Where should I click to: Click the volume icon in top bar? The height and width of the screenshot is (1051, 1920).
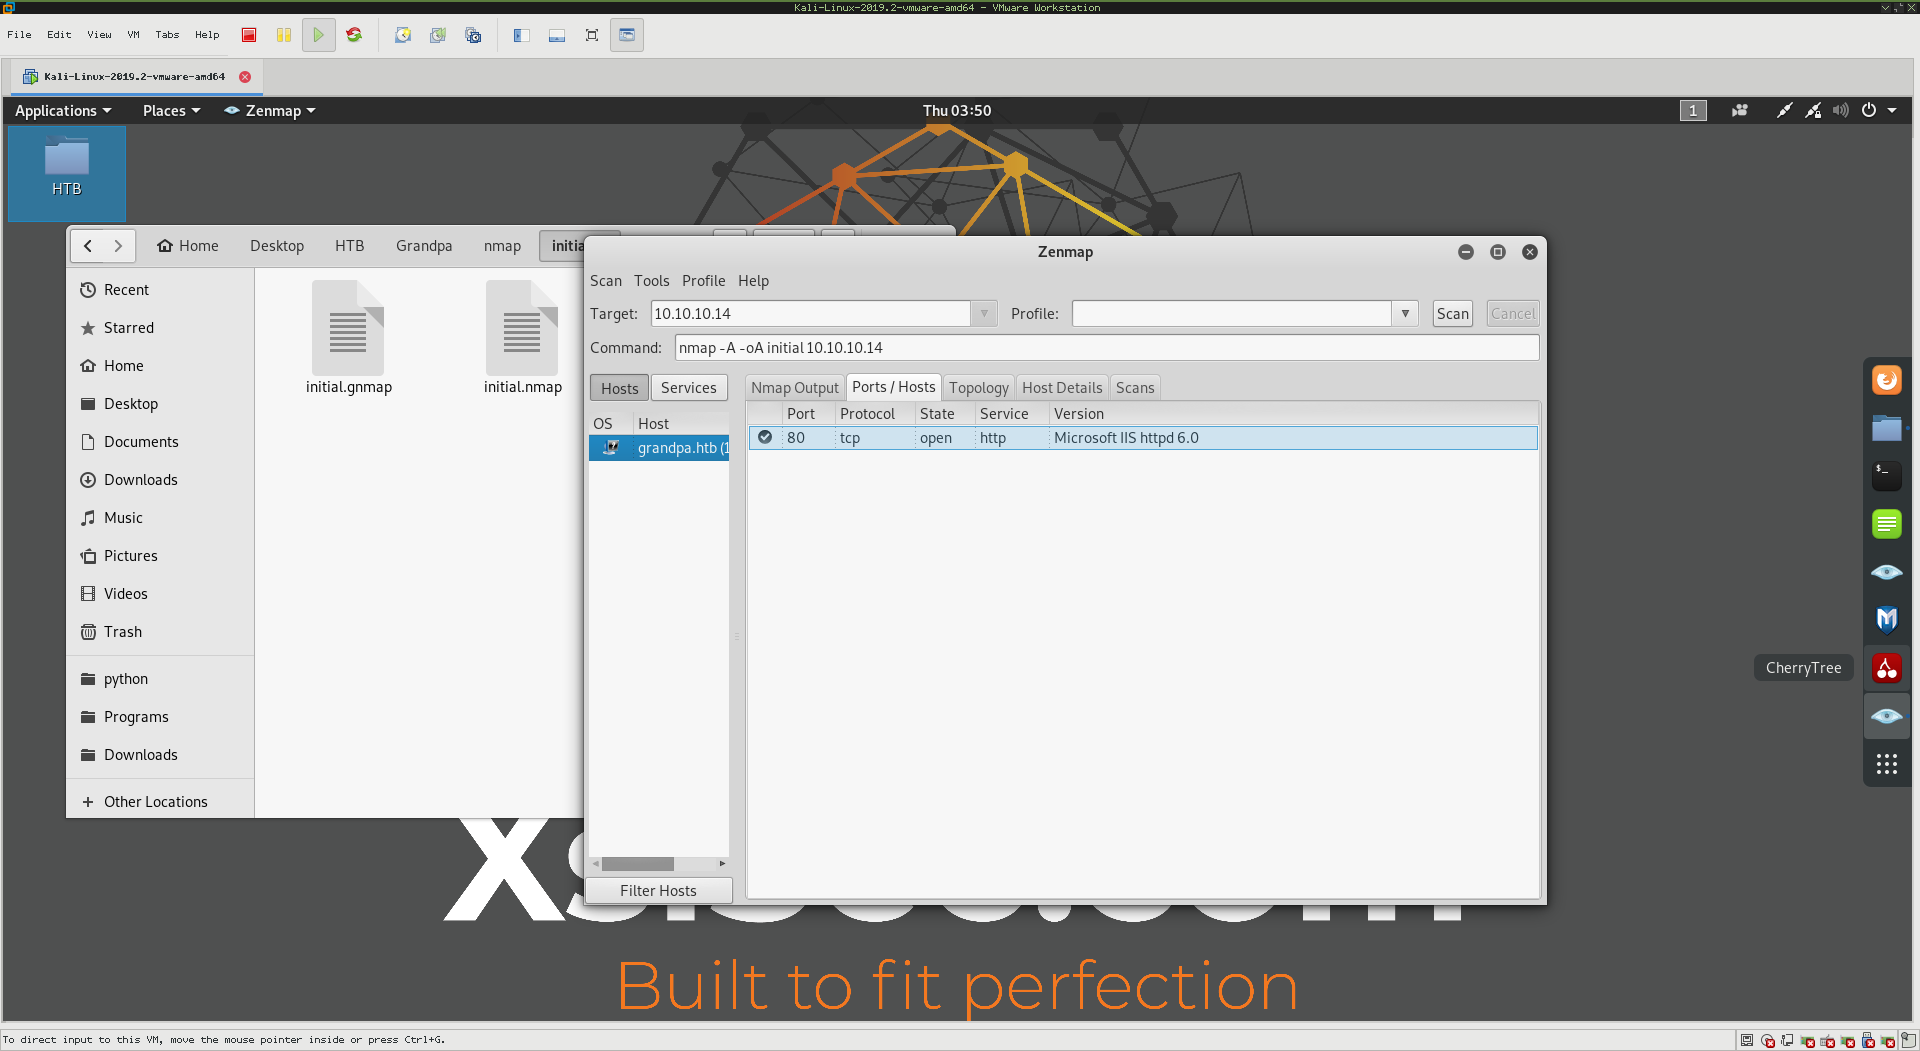(x=1841, y=111)
